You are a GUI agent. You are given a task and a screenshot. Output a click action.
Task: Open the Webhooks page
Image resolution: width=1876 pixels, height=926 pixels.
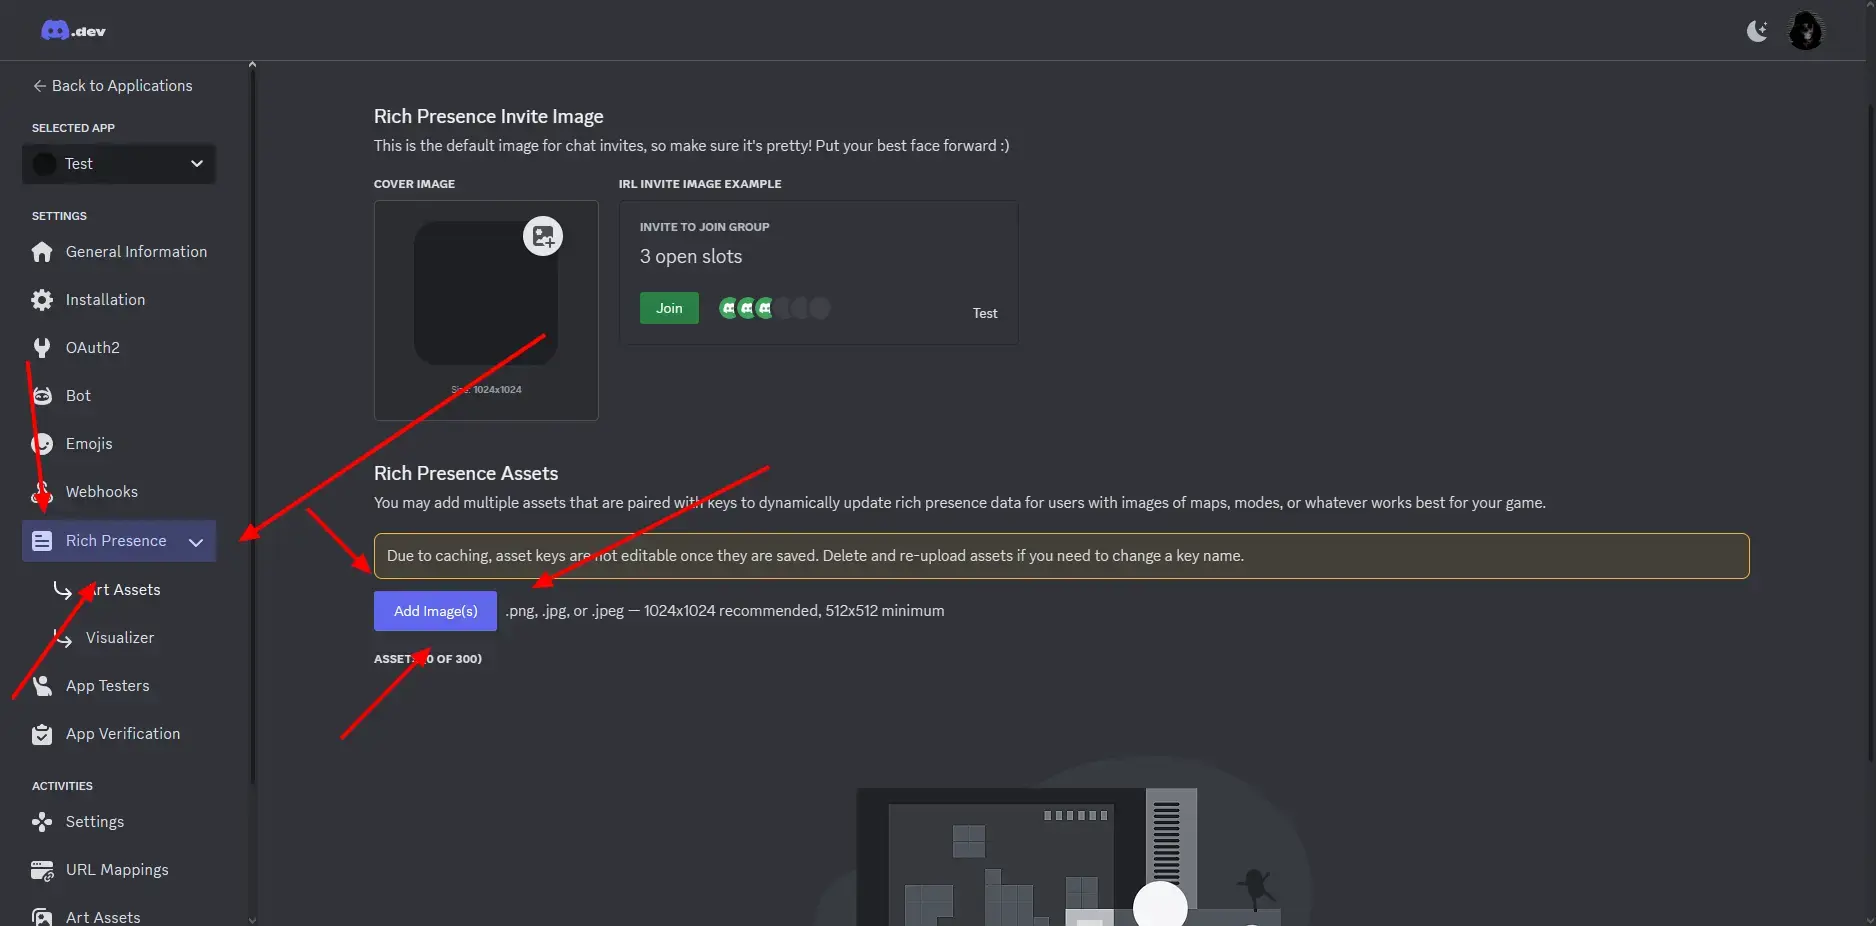coord(101,492)
